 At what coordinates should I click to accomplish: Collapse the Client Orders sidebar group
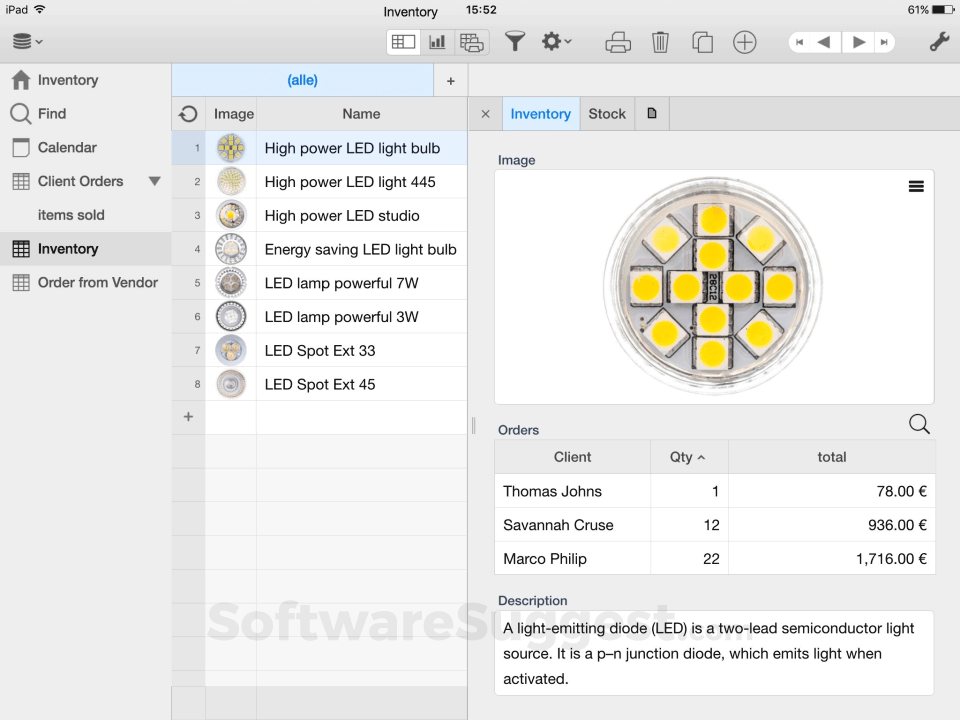(x=154, y=181)
